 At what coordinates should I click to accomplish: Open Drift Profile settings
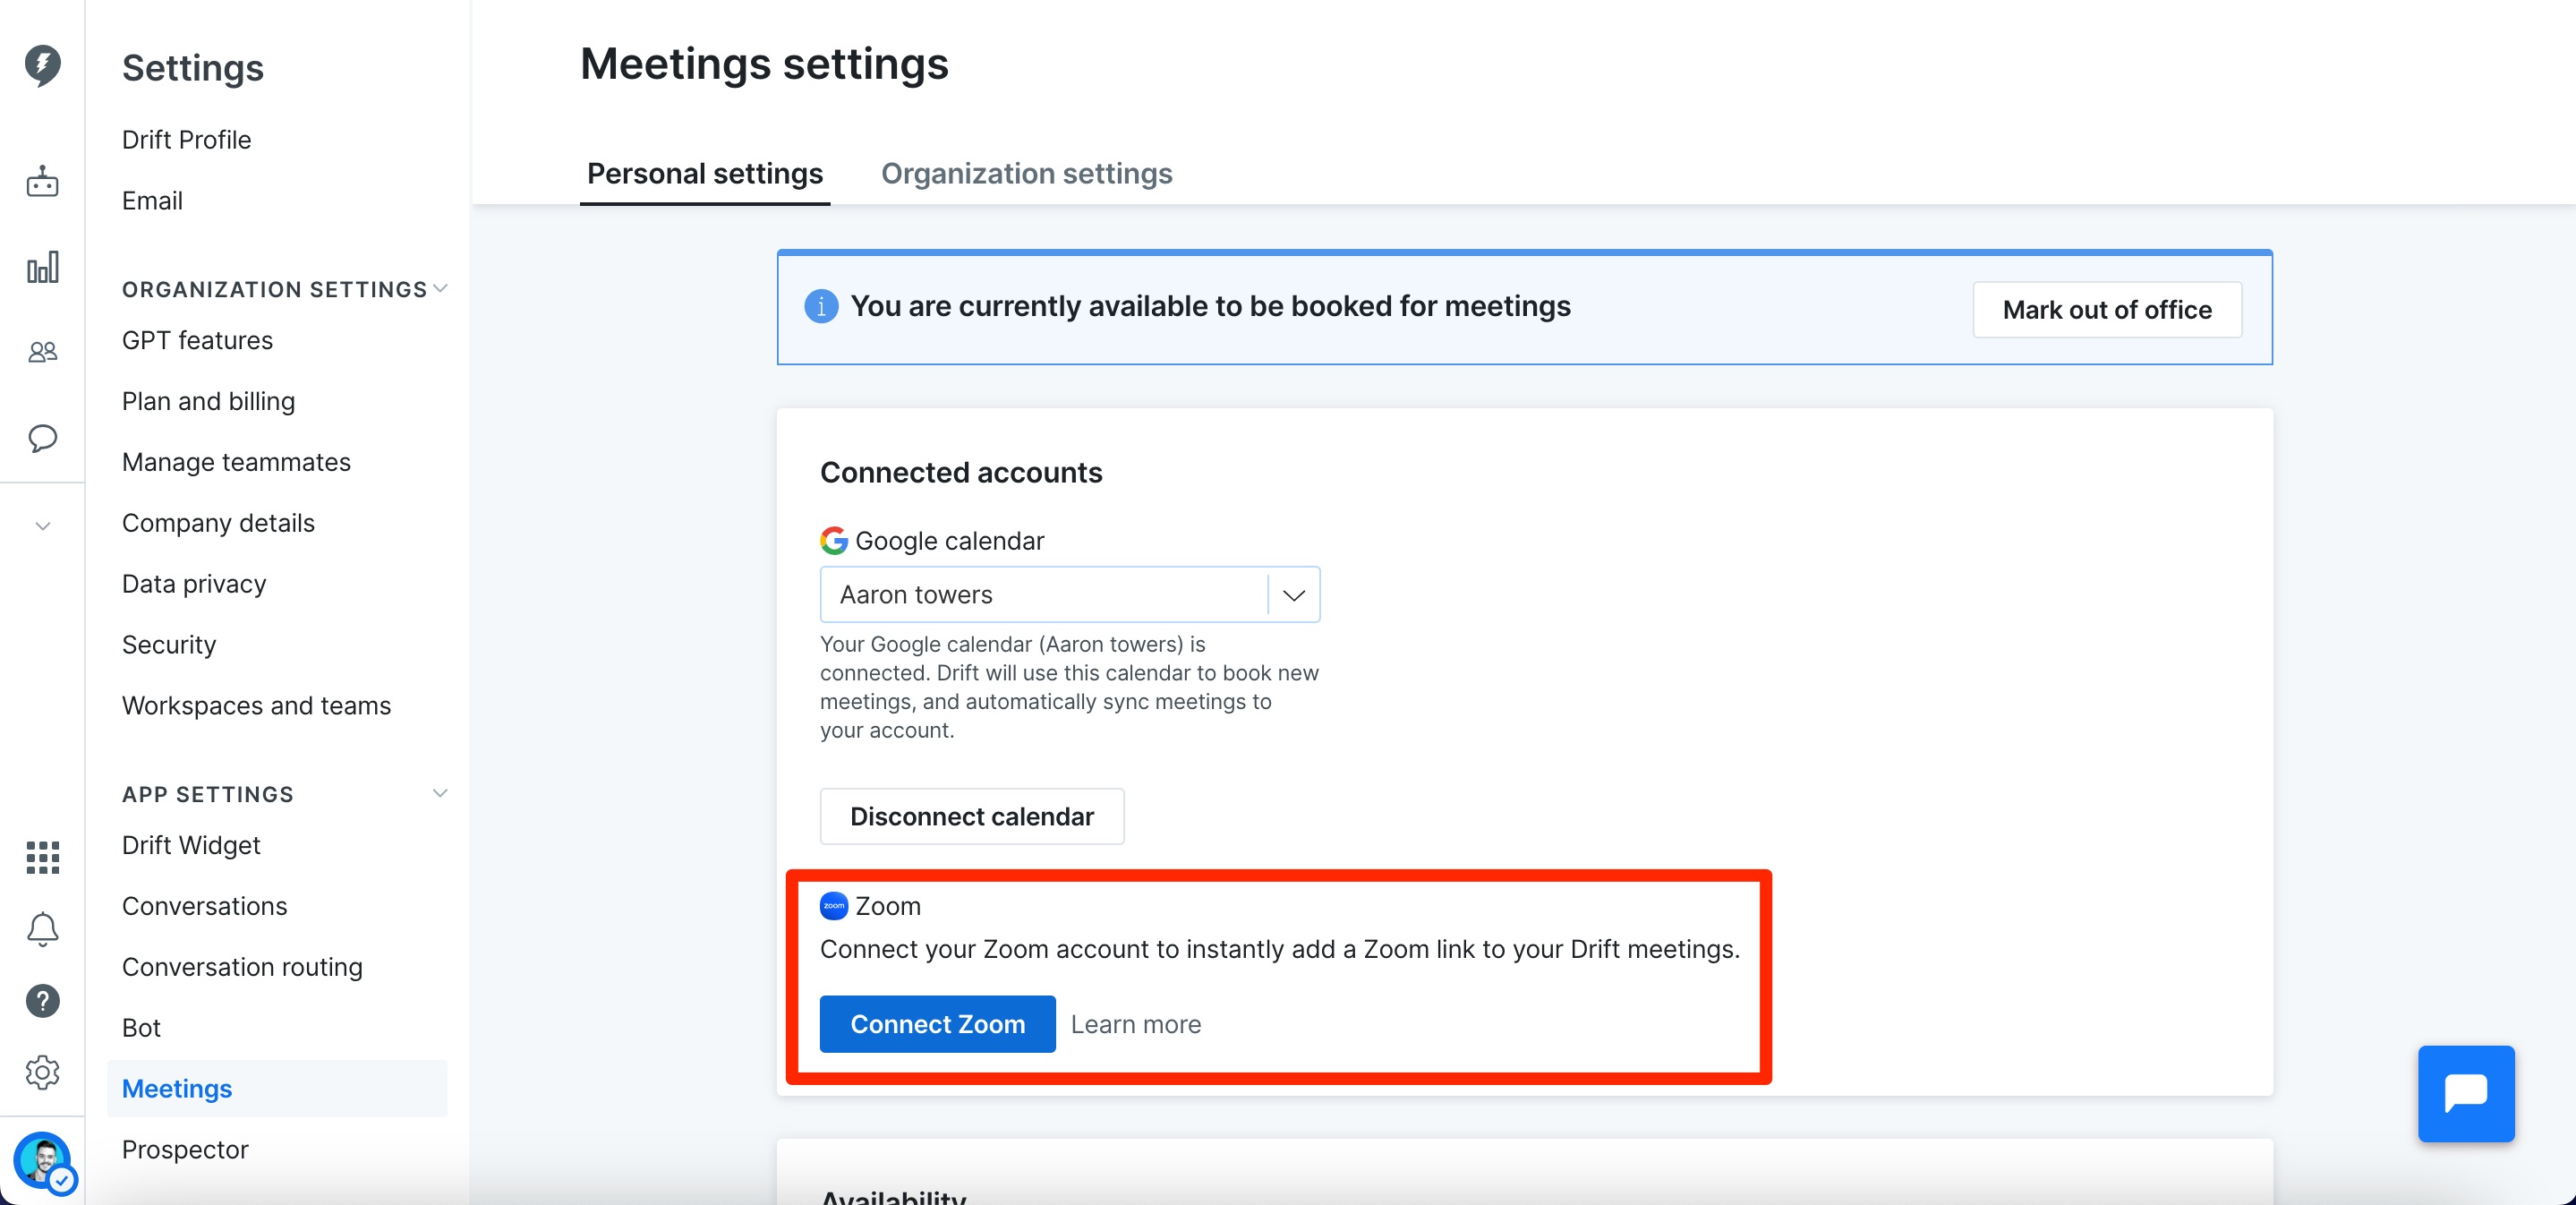coord(186,140)
